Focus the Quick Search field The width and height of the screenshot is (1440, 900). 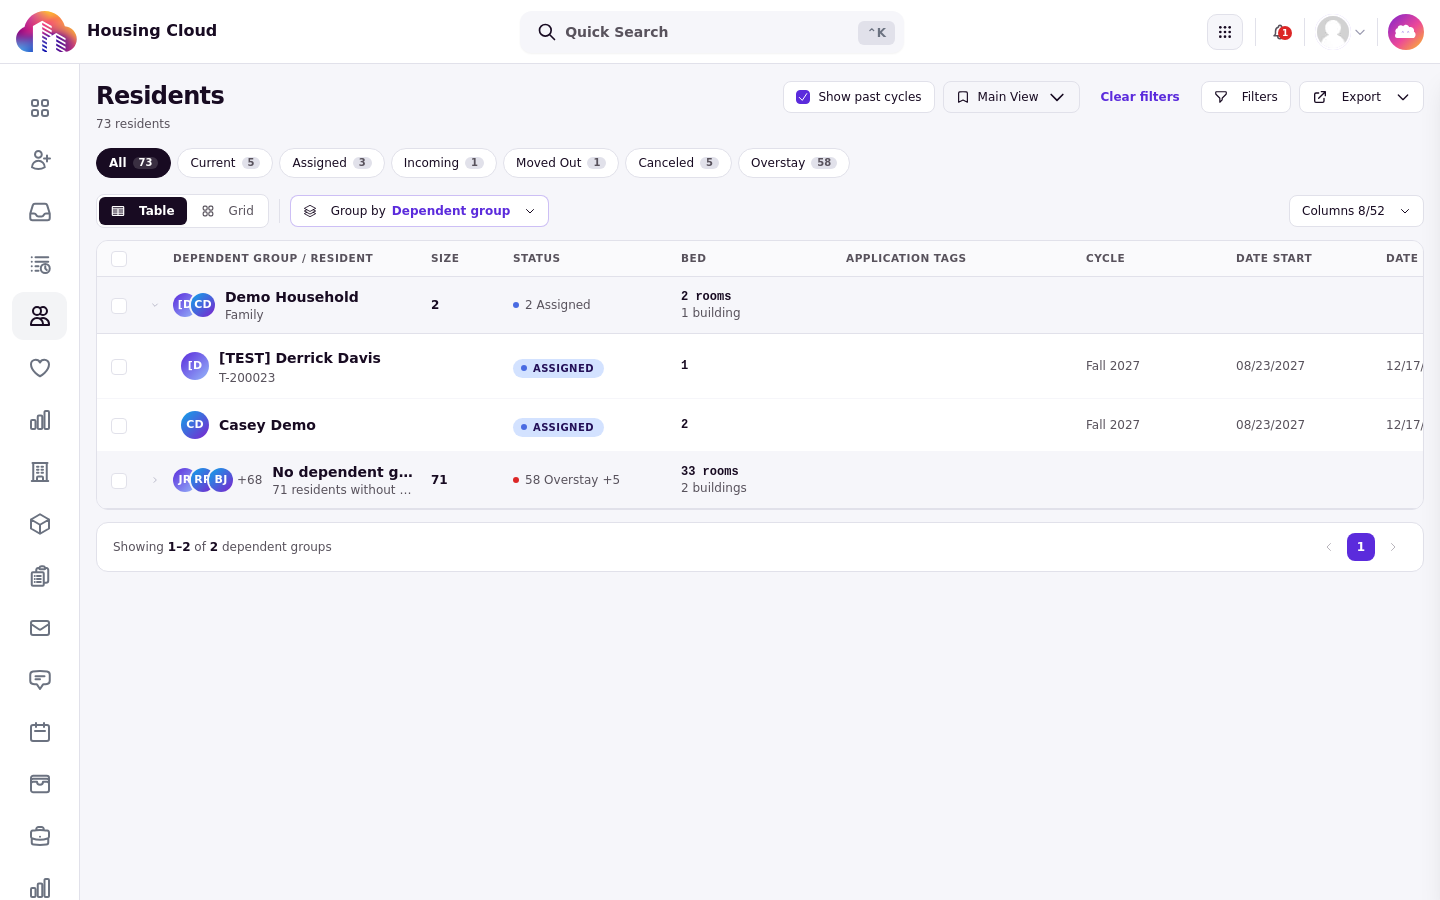click(x=712, y=32)
